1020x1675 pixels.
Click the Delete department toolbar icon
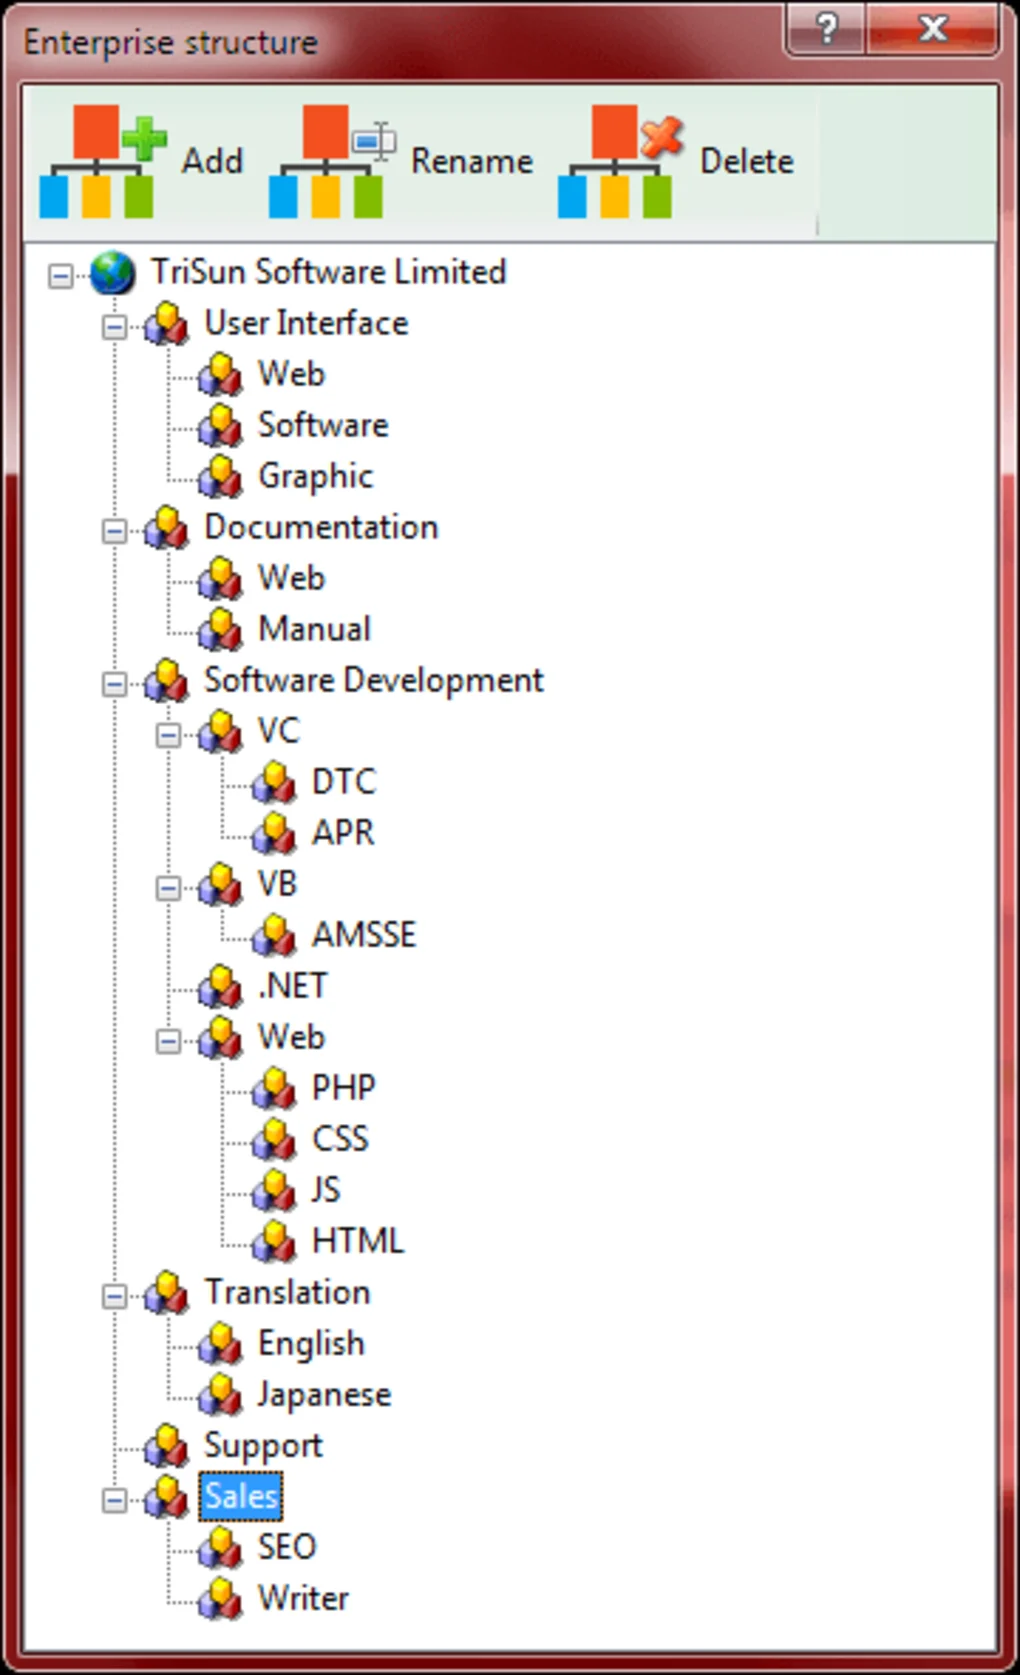click(621, 161)
